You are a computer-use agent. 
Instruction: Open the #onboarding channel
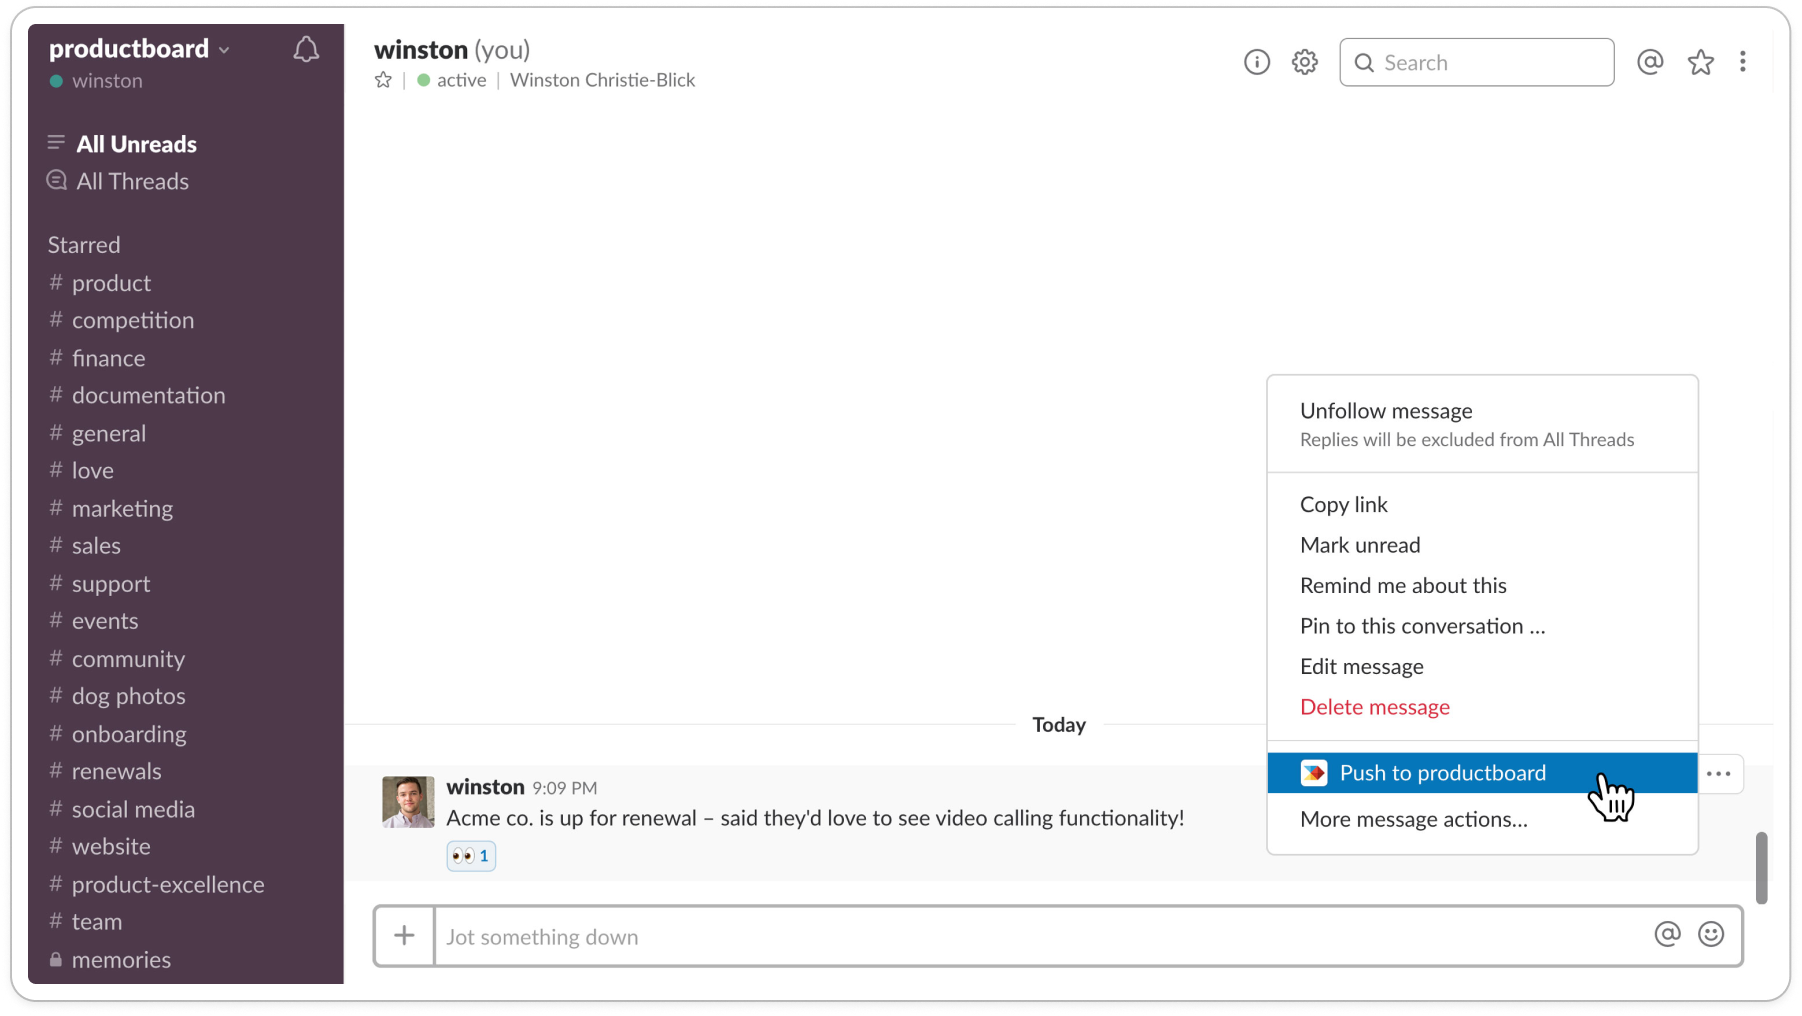[118, 734]
